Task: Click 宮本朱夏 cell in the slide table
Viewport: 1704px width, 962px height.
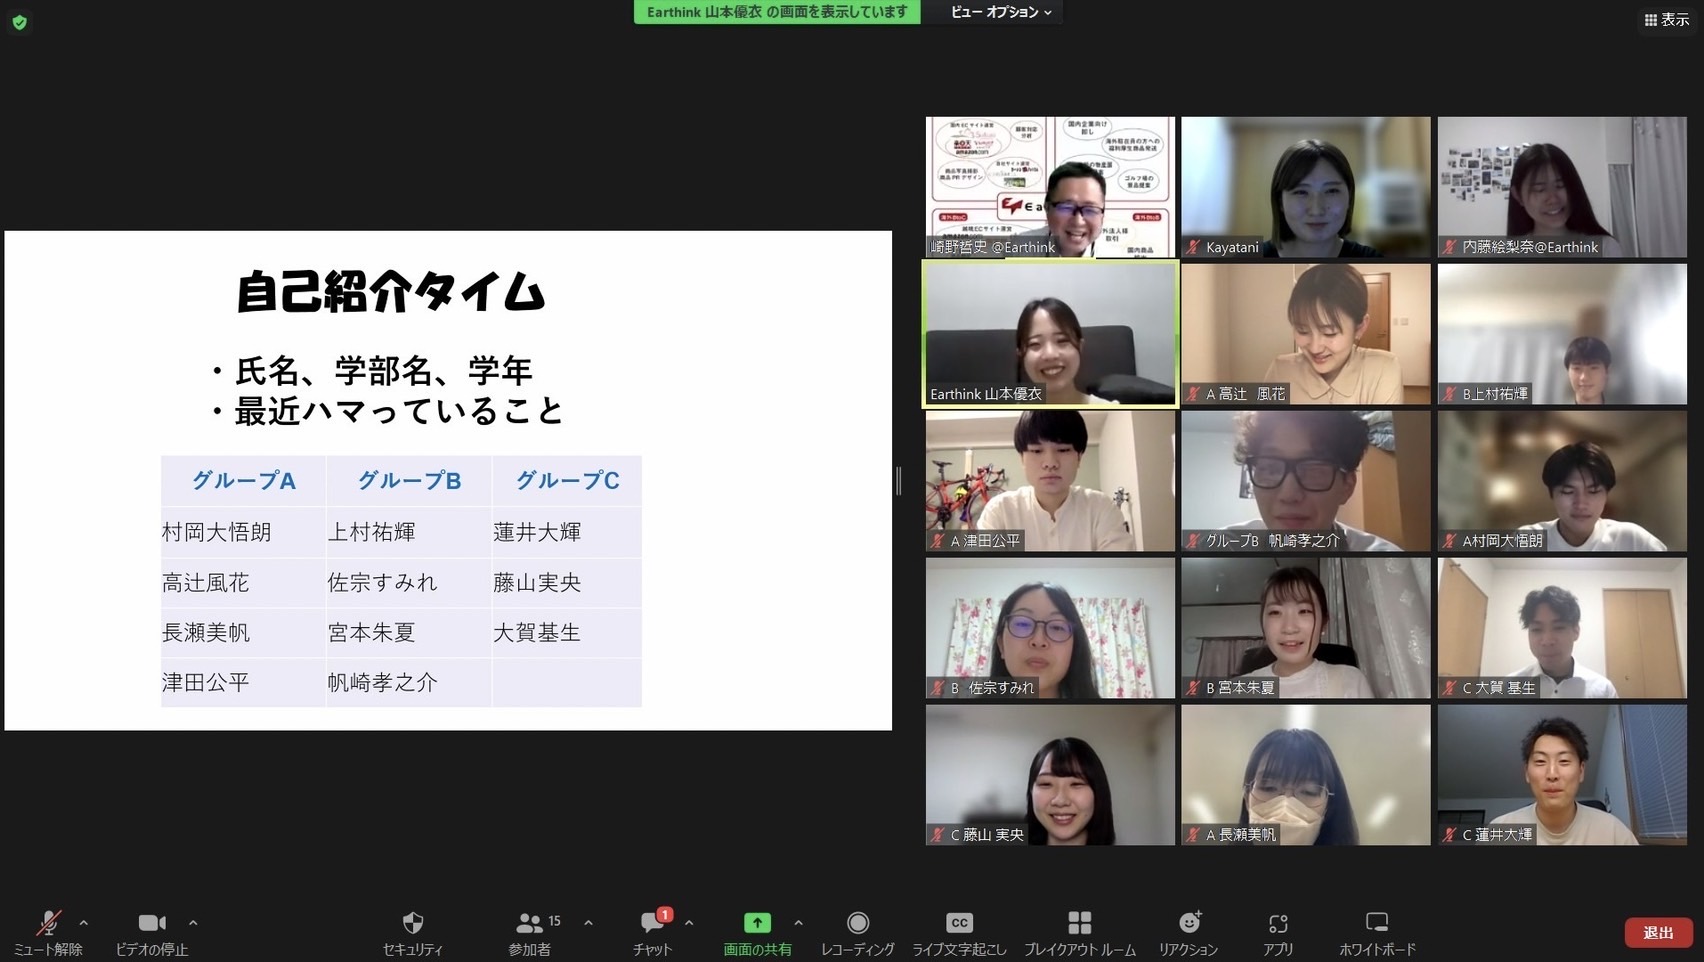Action: click(409, 632)
